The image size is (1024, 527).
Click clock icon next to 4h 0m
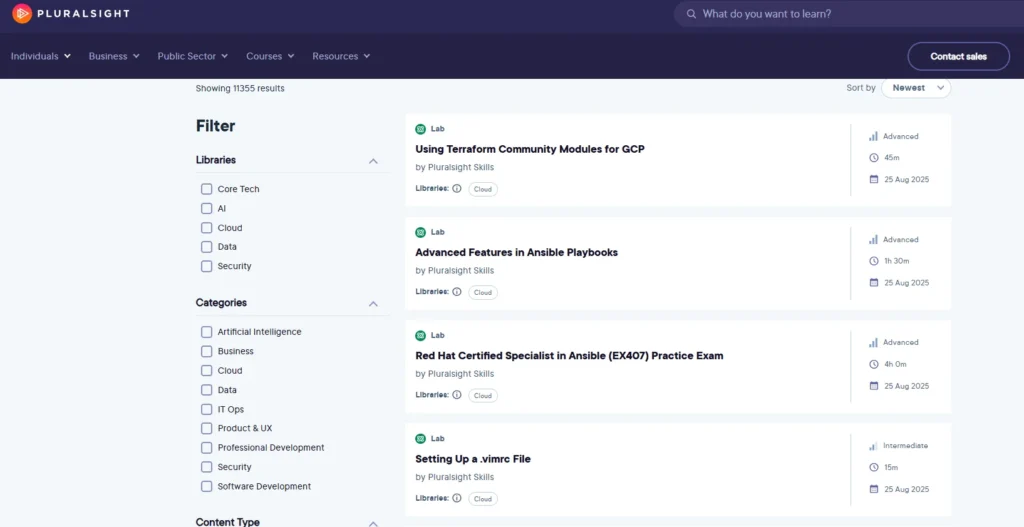(x=874, y=364)
